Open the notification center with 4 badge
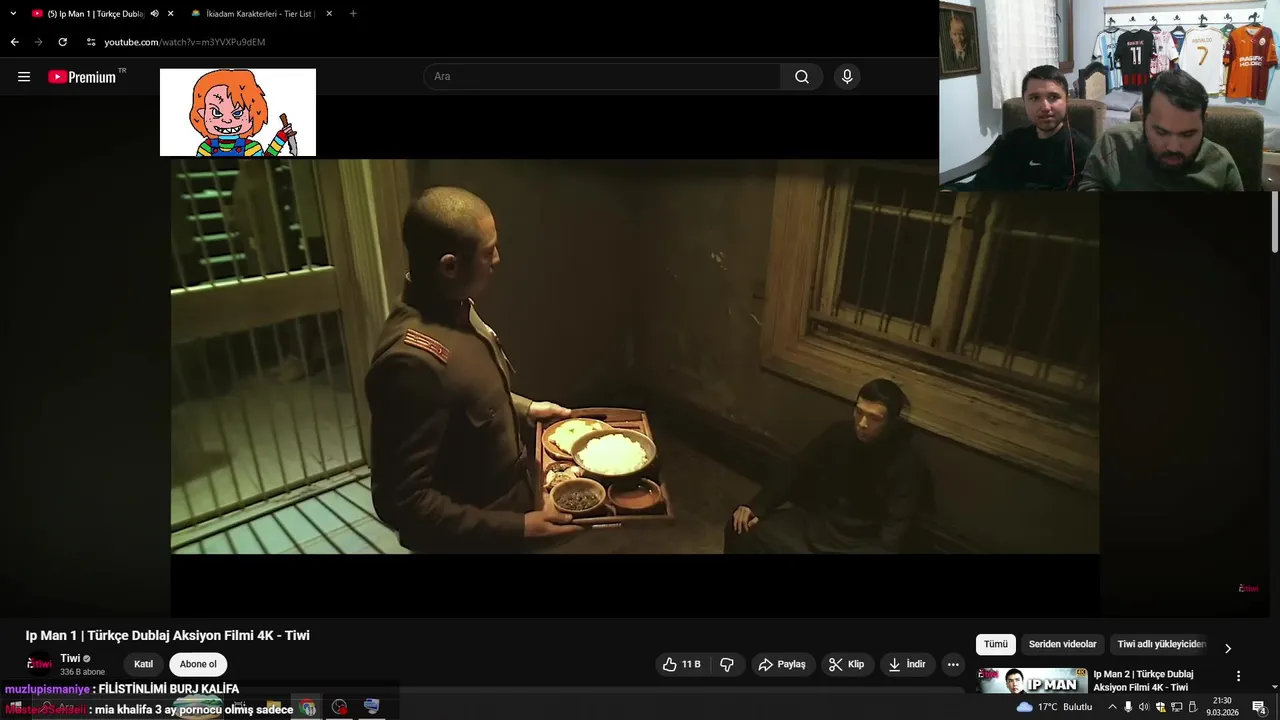This screenshot has height=720, width=1280. (1259, 707)
